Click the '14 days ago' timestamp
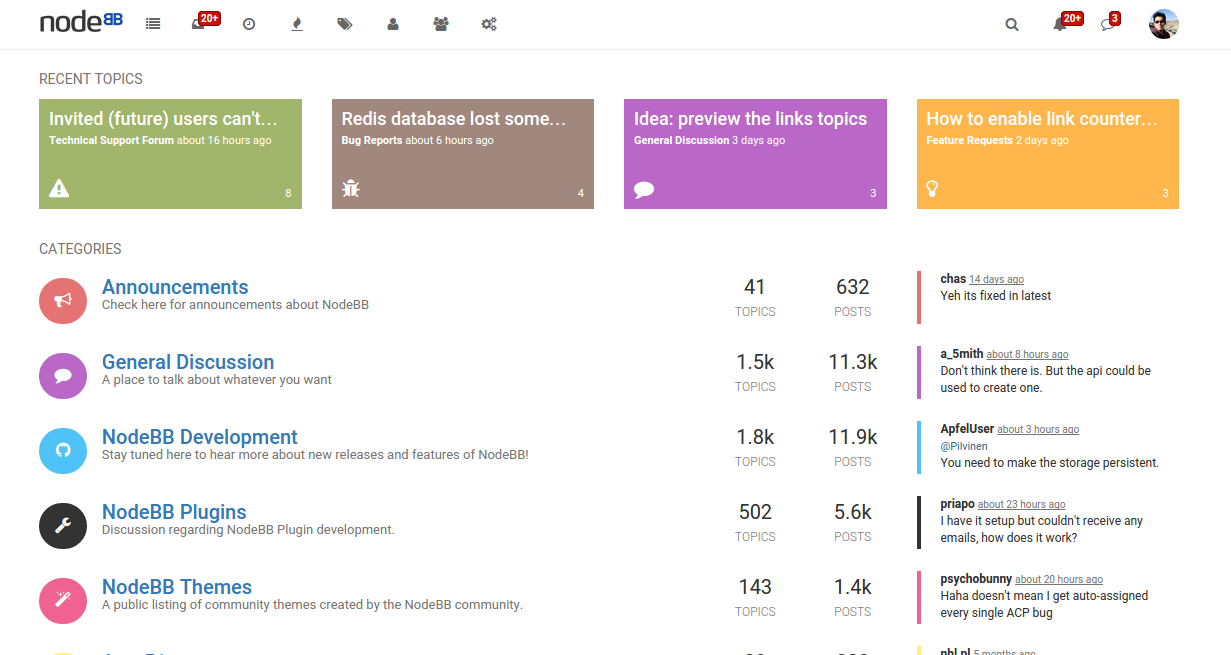1231x655 pixels. coord(996,280)
